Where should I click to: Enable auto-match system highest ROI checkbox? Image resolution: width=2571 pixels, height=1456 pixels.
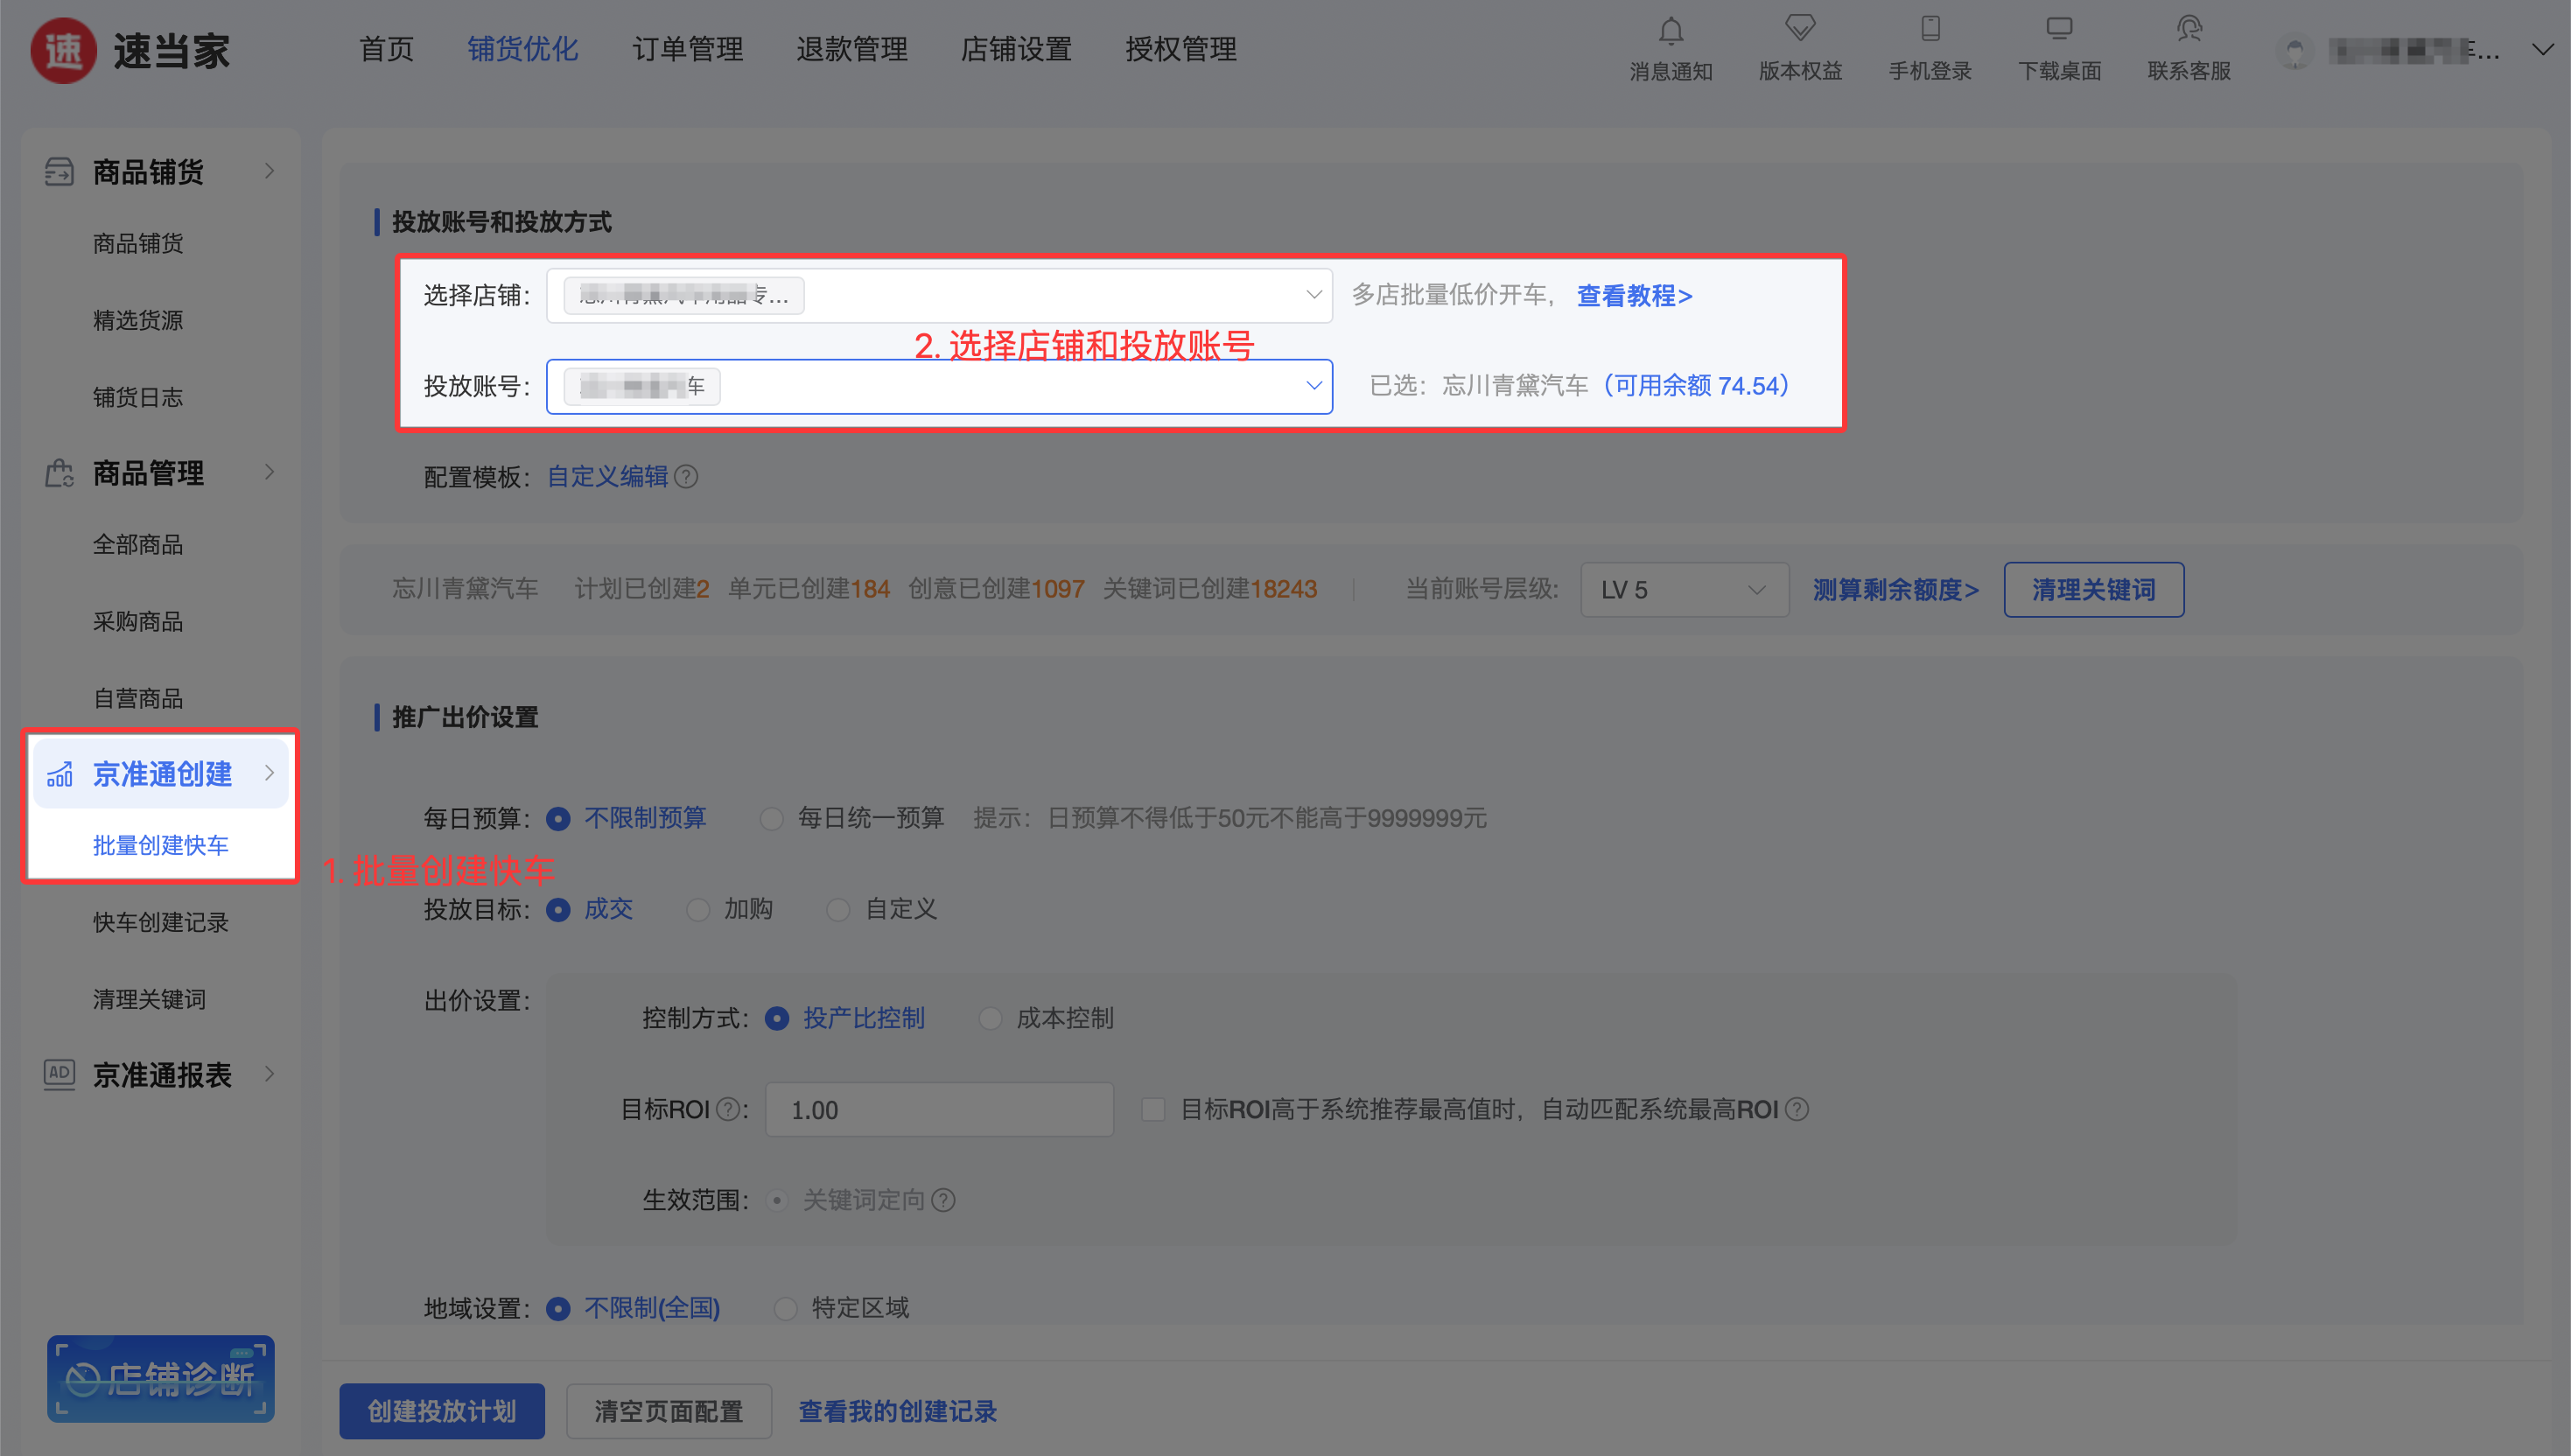coord(1153,1110)
